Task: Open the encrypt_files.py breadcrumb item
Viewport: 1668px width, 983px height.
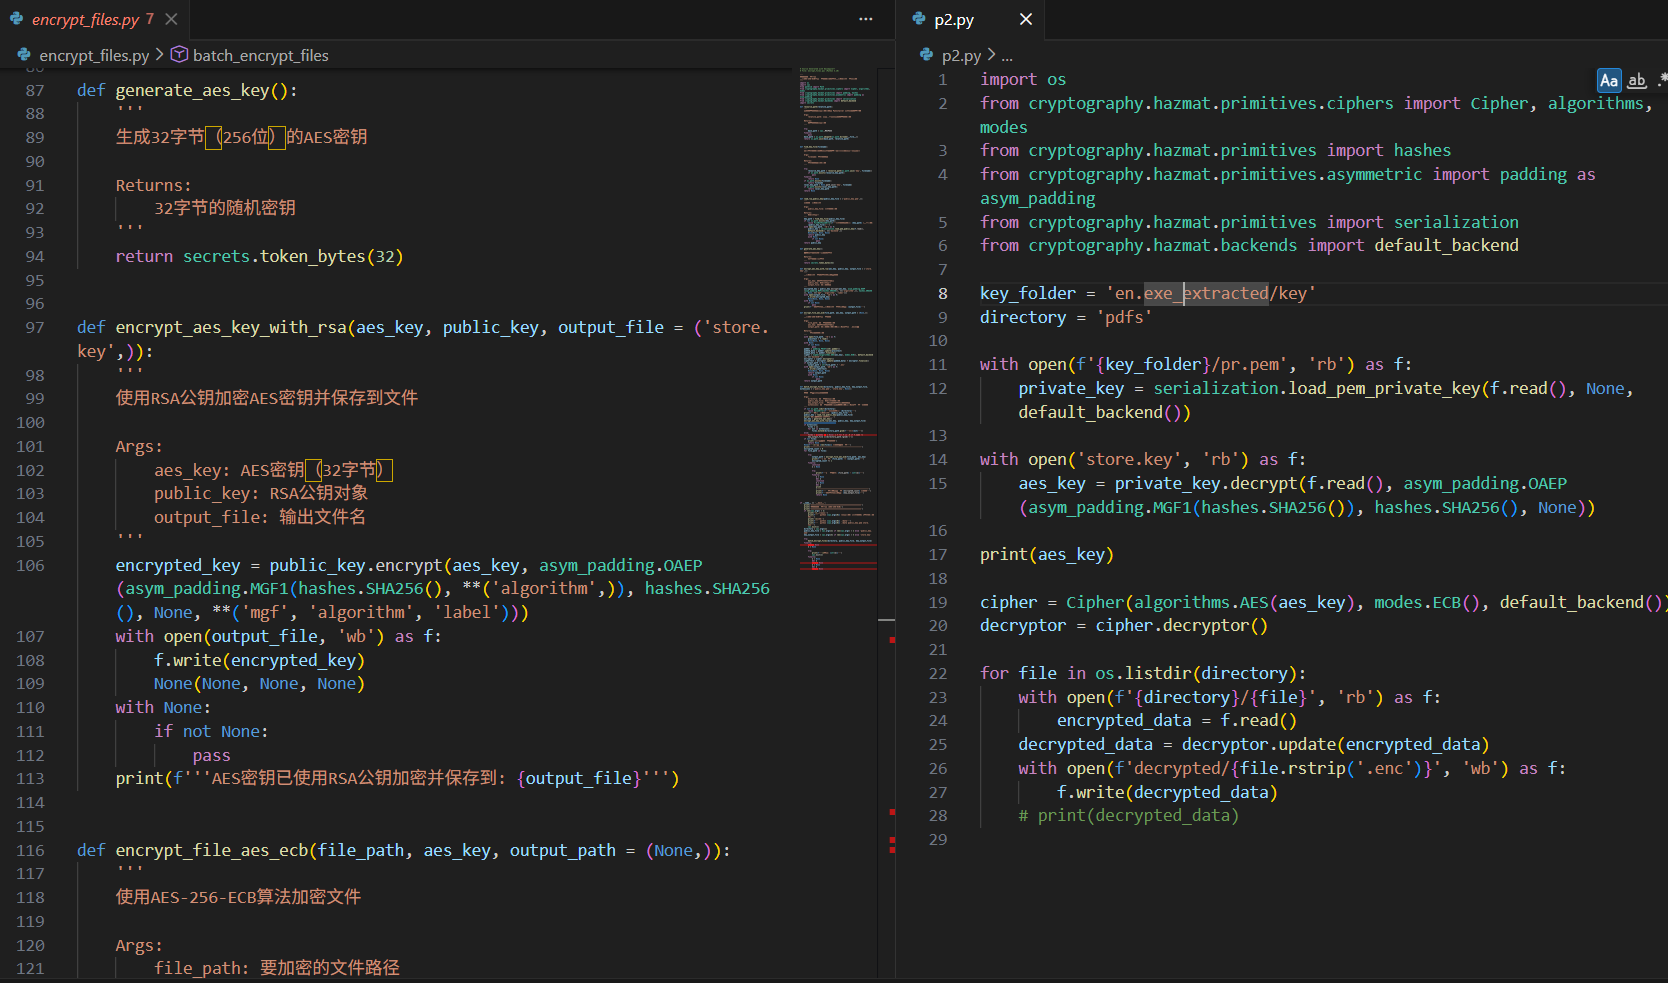Action: [94, 55]
